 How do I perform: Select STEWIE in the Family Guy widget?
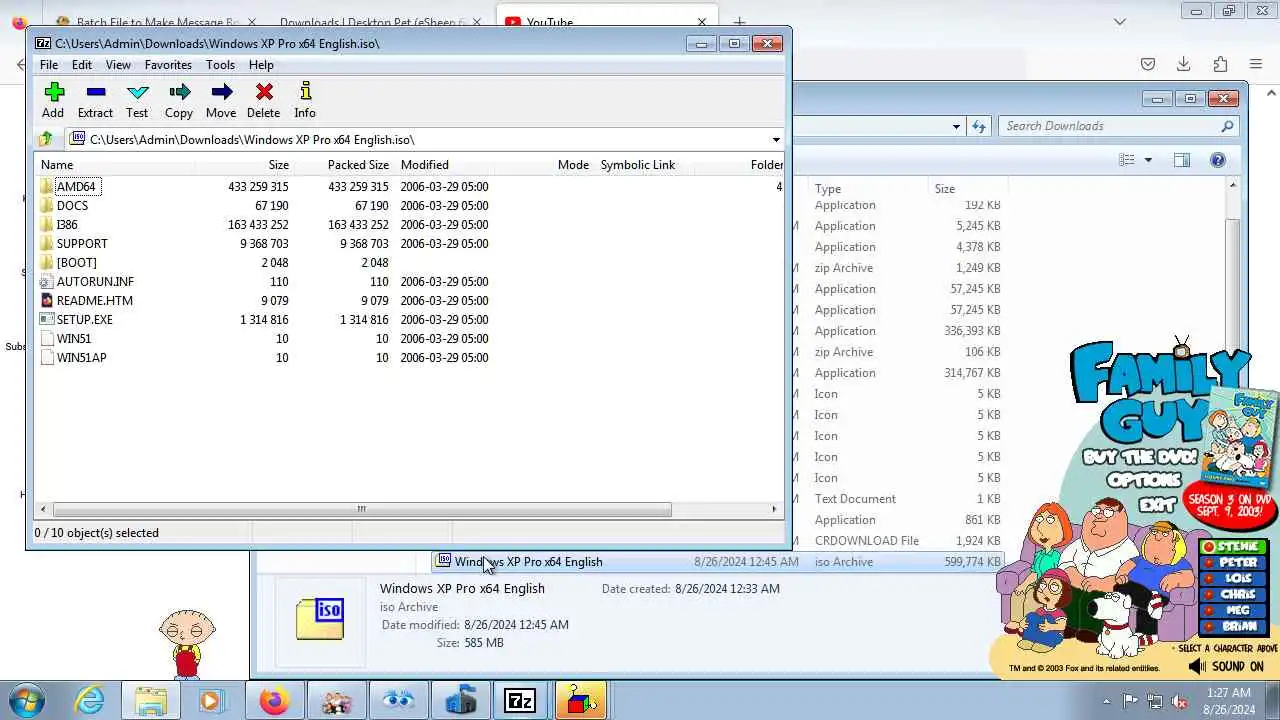point(1234,547)
